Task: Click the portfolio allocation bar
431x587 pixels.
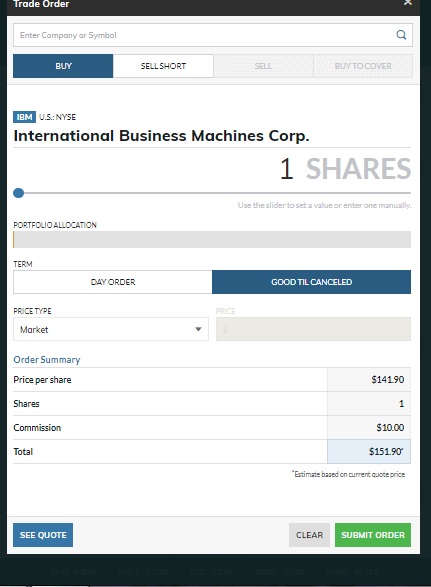Action: [x=212, y=239]
